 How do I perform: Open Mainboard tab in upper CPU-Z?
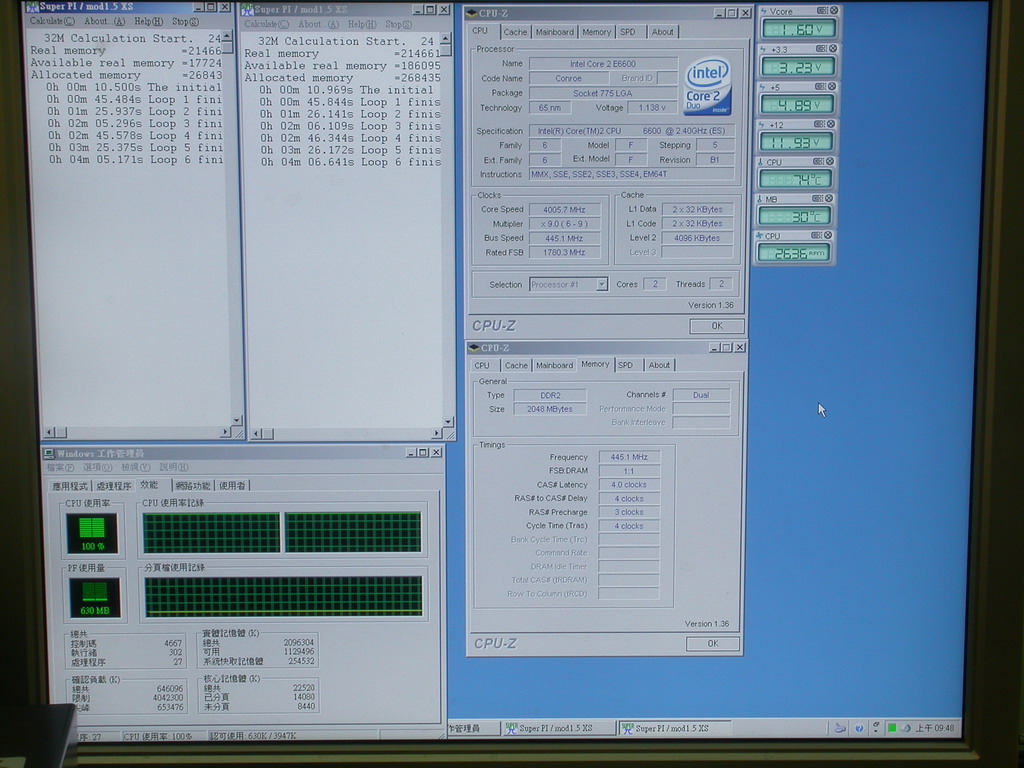[x=554, y=32]
